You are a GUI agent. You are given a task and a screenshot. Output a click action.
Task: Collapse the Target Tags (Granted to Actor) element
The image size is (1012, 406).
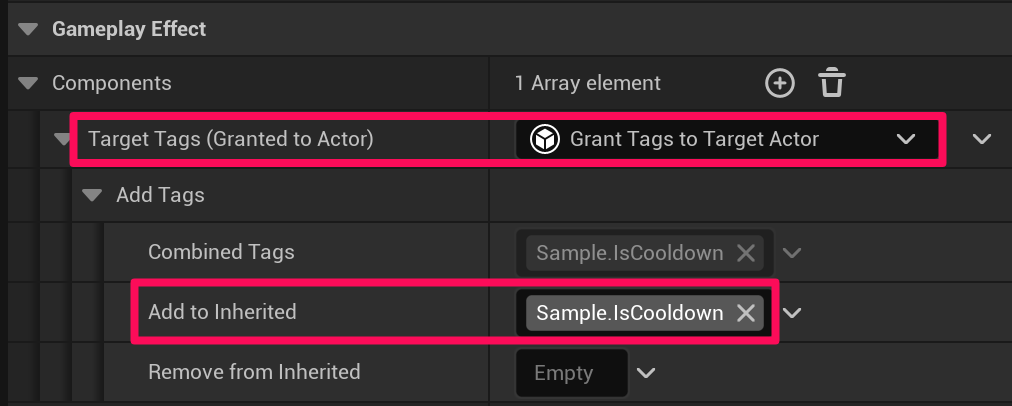tap(62, 139)
